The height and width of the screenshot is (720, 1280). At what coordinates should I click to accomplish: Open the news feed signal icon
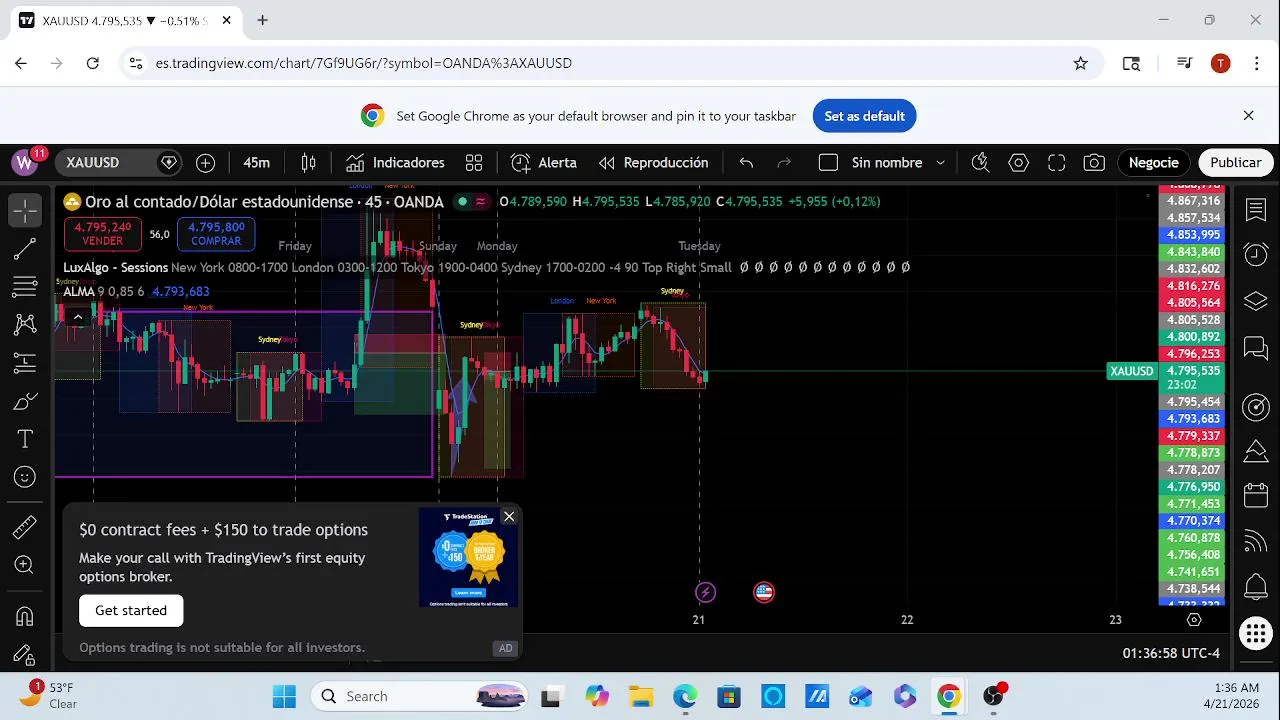pos(1256,541)
